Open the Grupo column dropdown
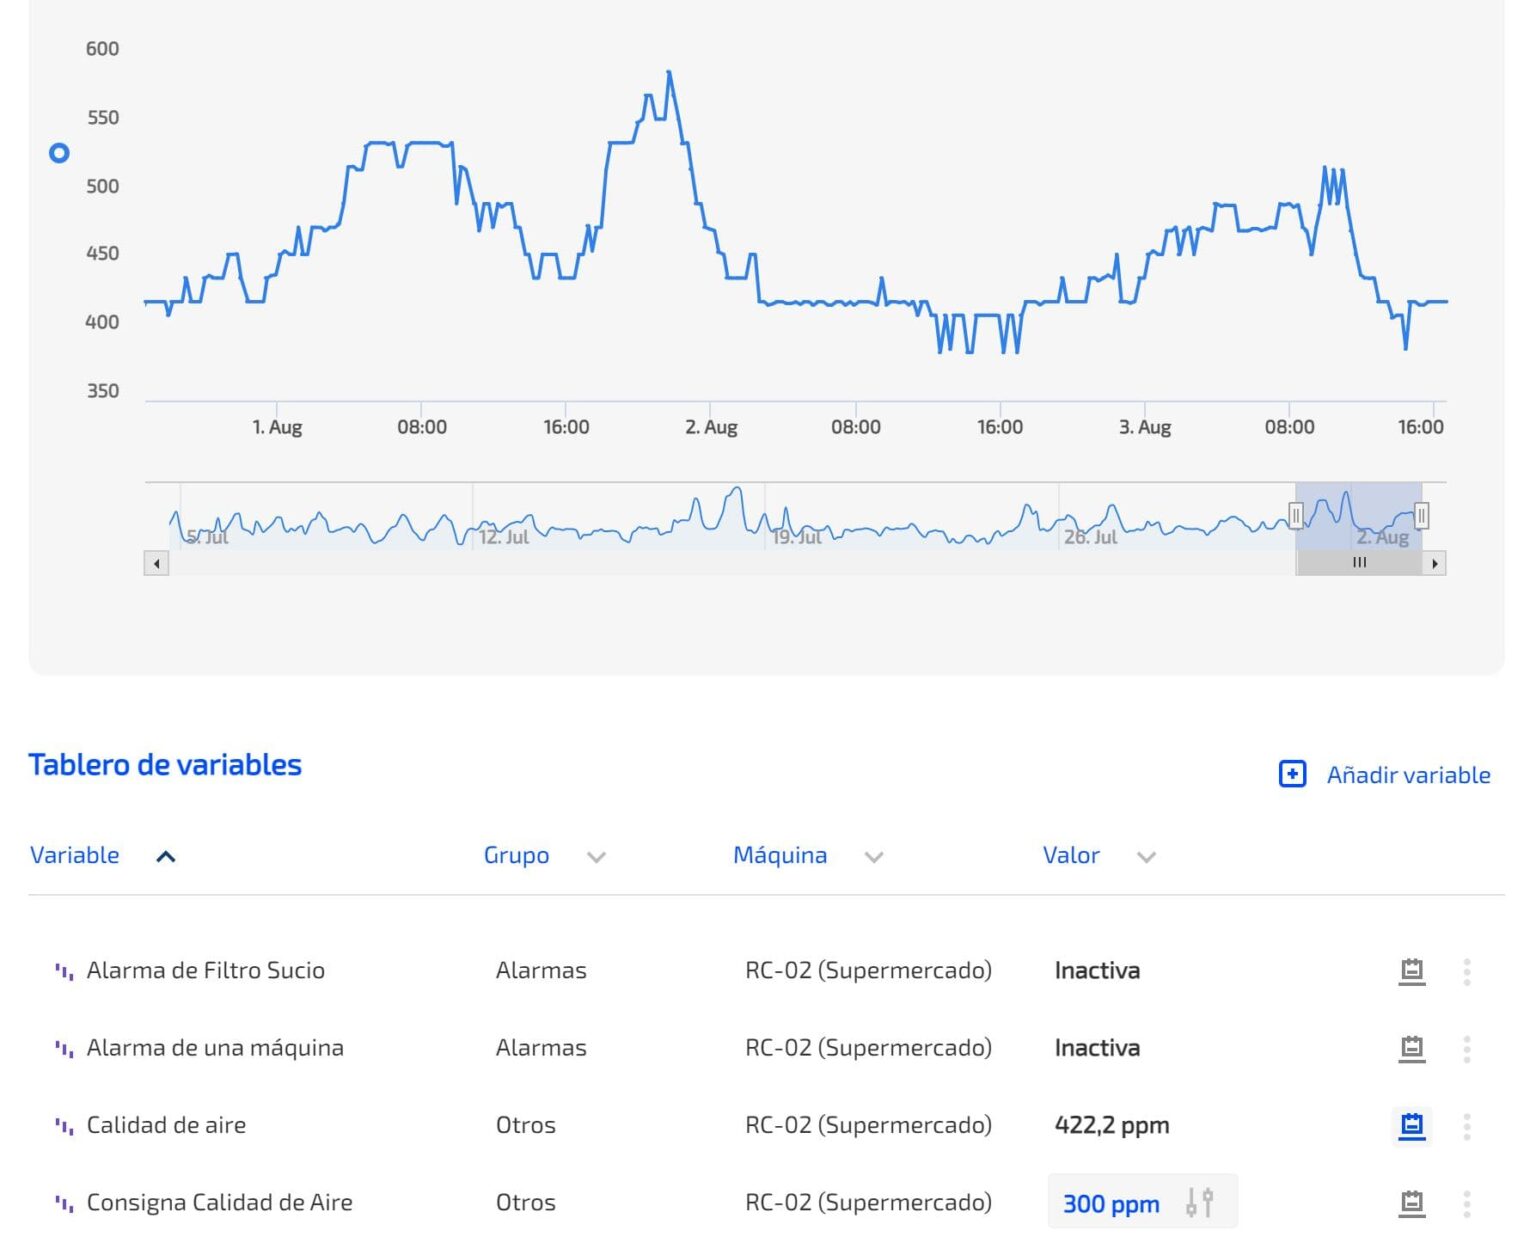This screenshot has height=1249, width=1536. click(x=597, y=857)
